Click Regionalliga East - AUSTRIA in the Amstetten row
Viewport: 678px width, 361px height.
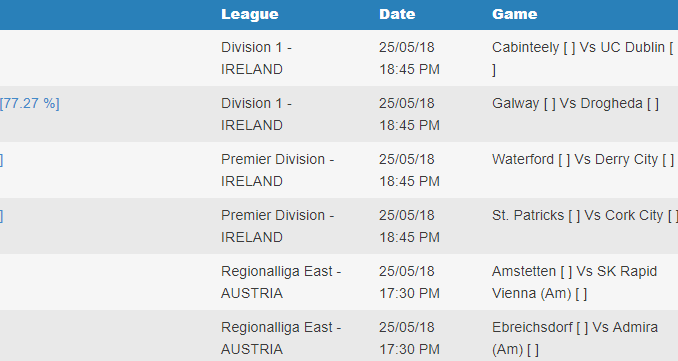[x=281, y=282]
